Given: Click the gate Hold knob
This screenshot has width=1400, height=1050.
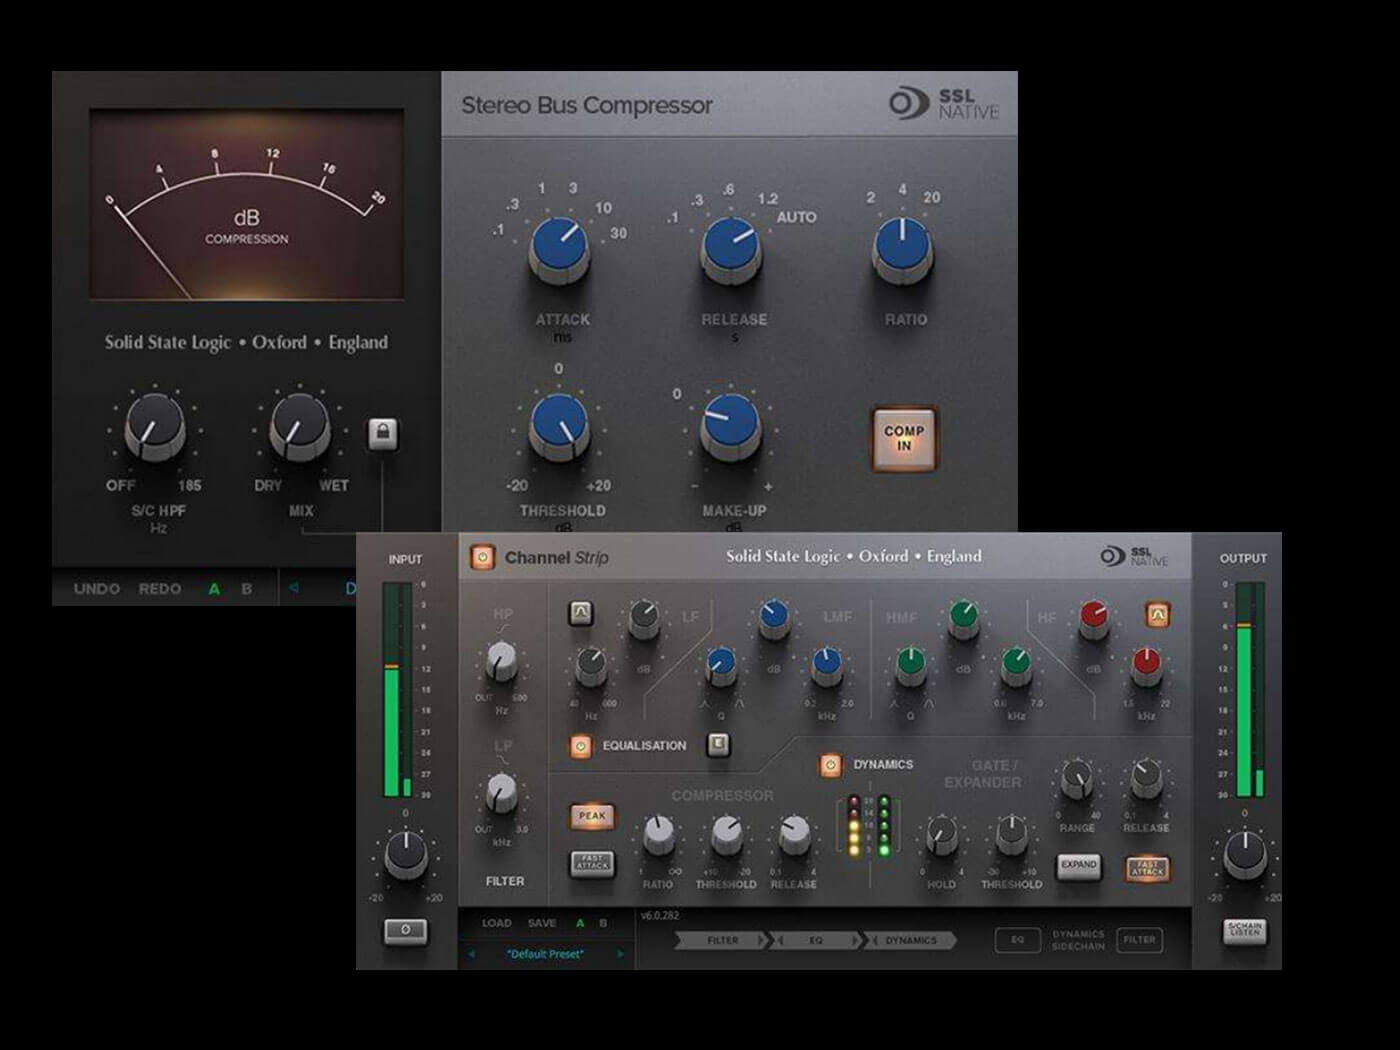Looking at the screenshot, I should tap(941, 835).
